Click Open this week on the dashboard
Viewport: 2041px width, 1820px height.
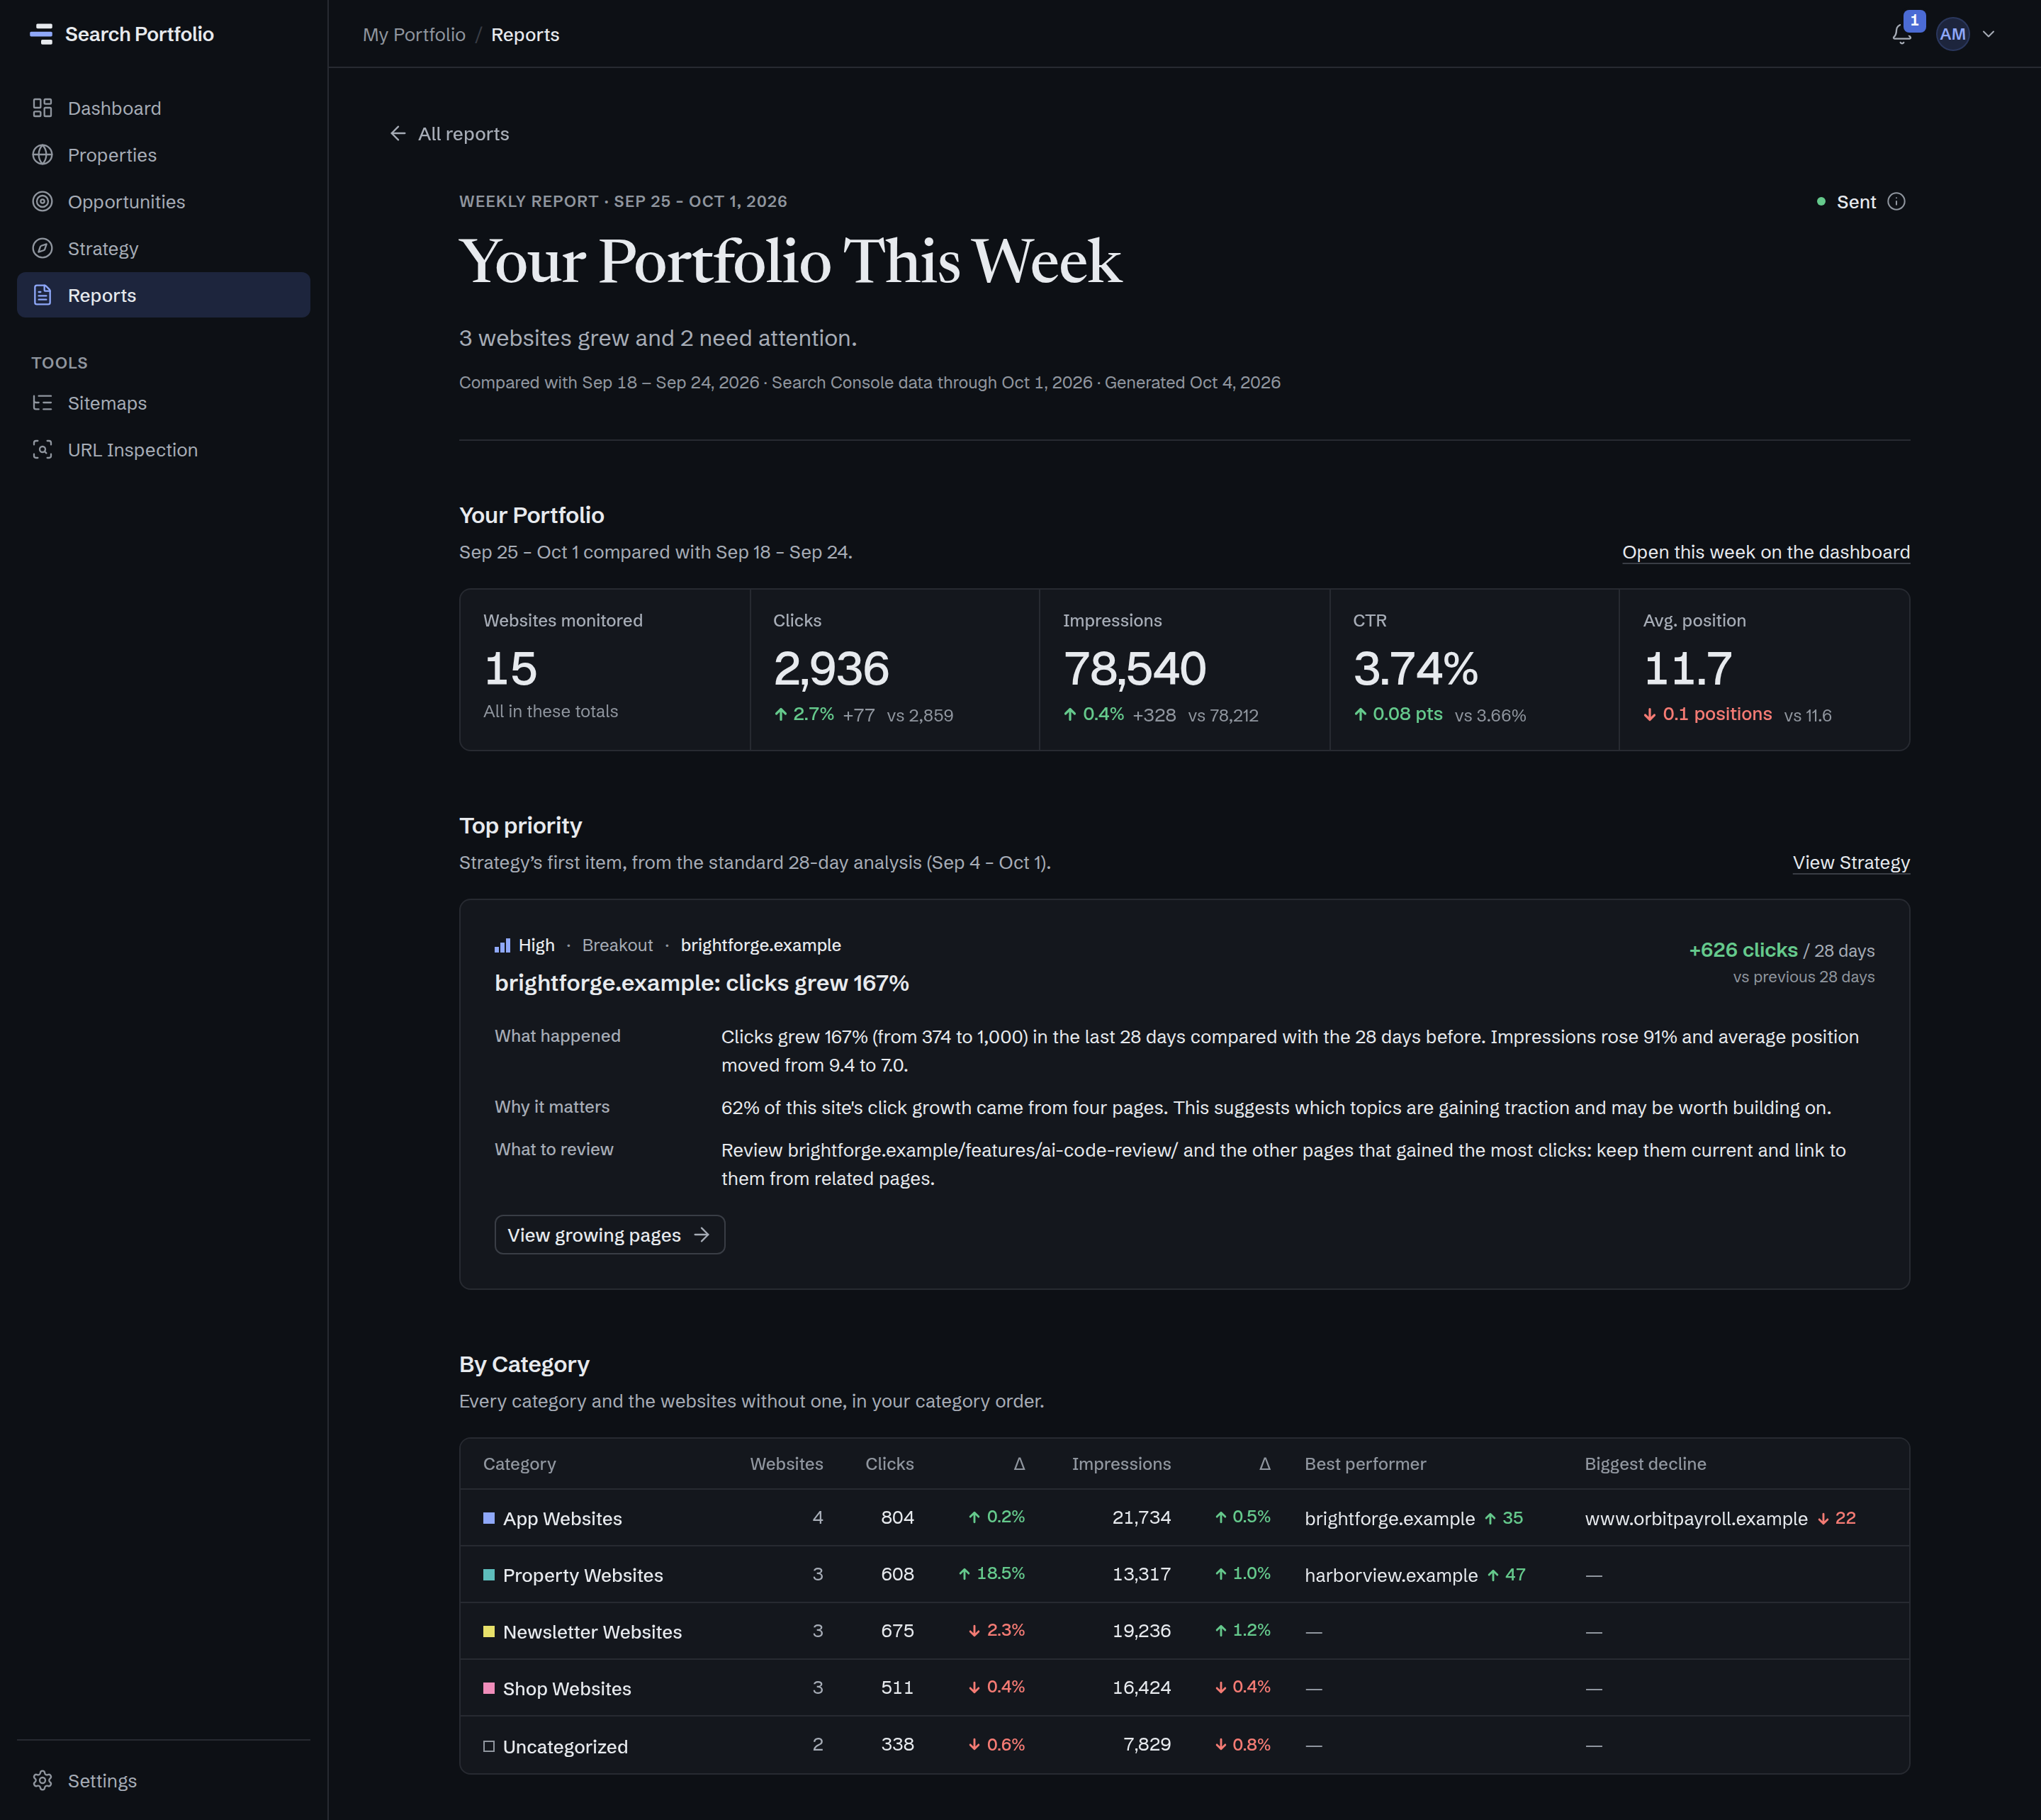click(x=1766, y=552)
